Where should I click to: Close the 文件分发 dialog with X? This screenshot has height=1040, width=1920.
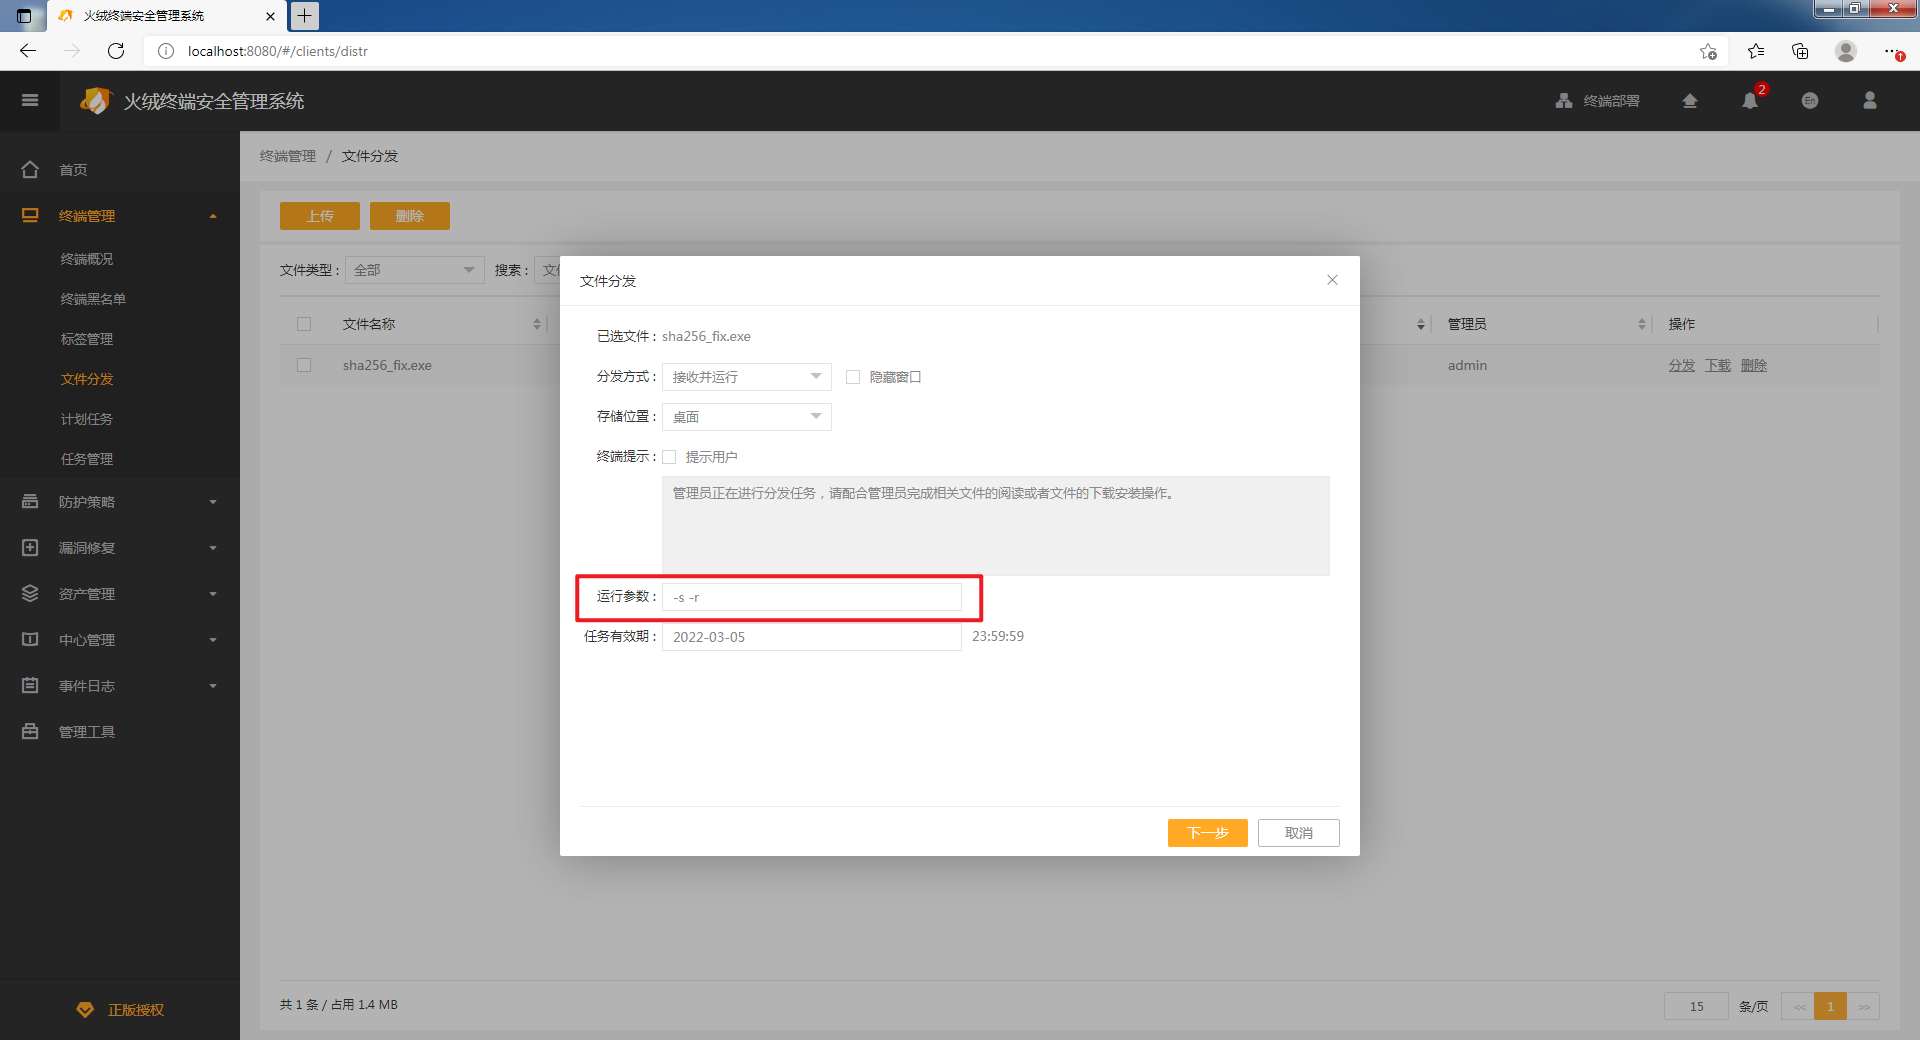coord(1332,280)
